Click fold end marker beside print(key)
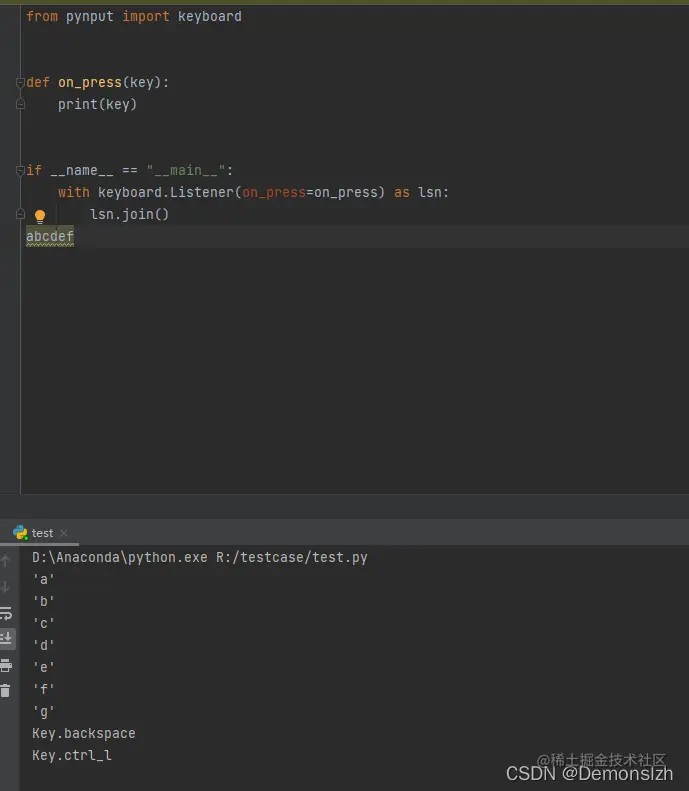This screenshot has width=689, height=791. coord(20,104)
